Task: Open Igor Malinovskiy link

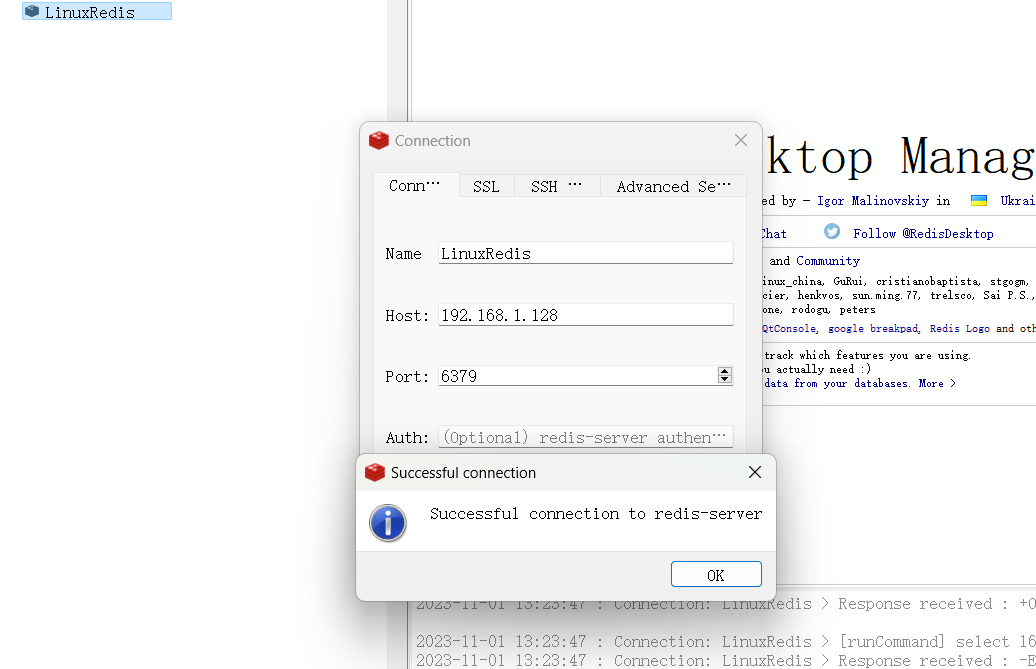Action: coord(873,201)
